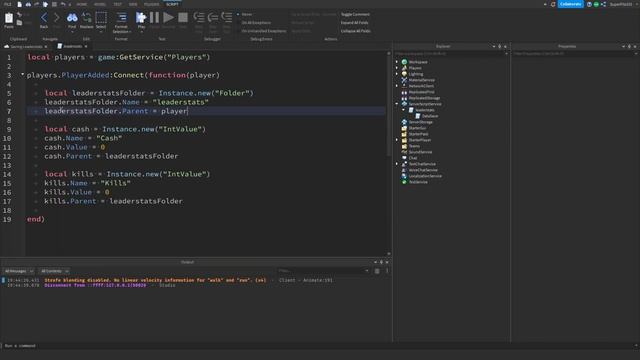
Task: Expand the NetworkClient tree node
Action: pos(397,86)
